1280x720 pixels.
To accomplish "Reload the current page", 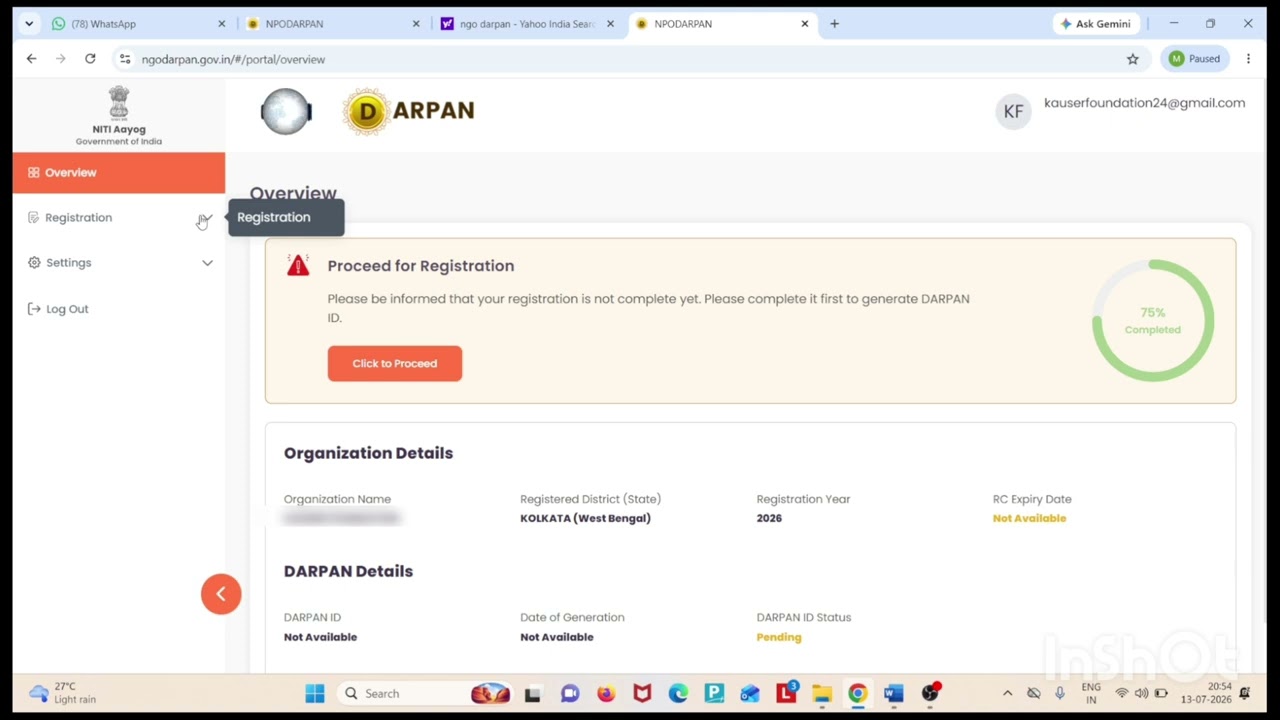I will 90,59.
